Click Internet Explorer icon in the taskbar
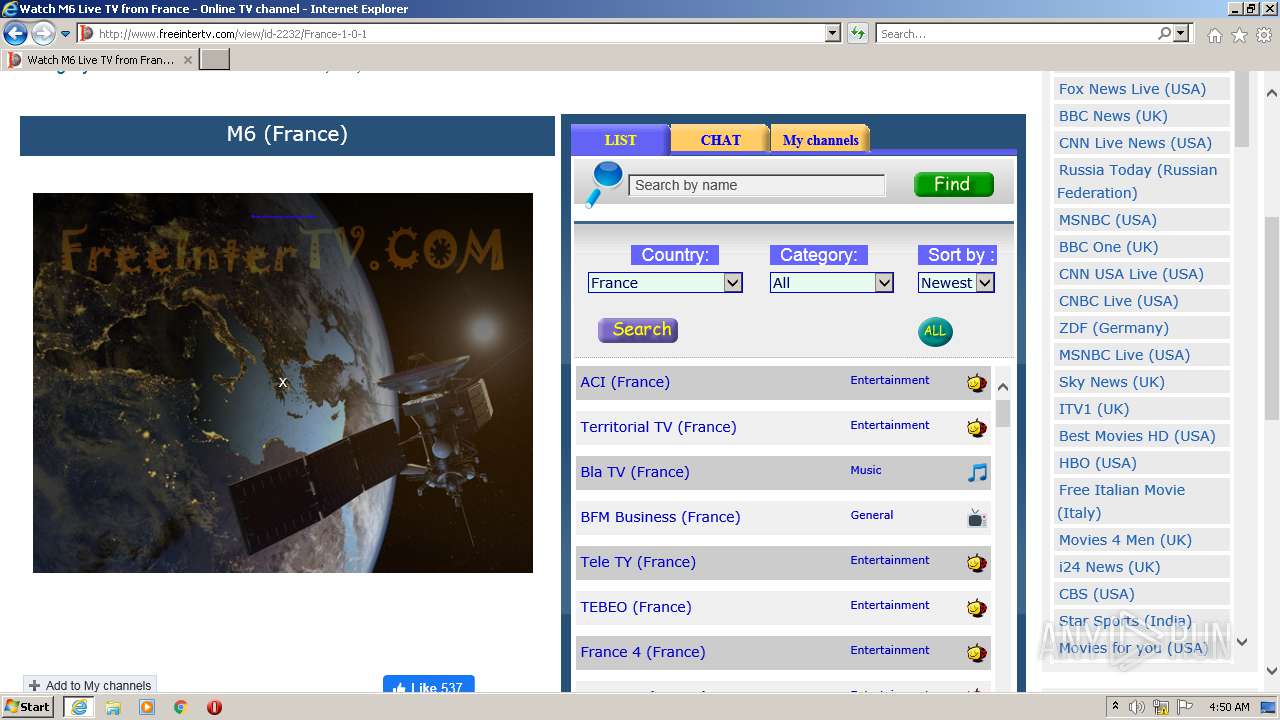The image size is (1280, 720). click(79, 707)
